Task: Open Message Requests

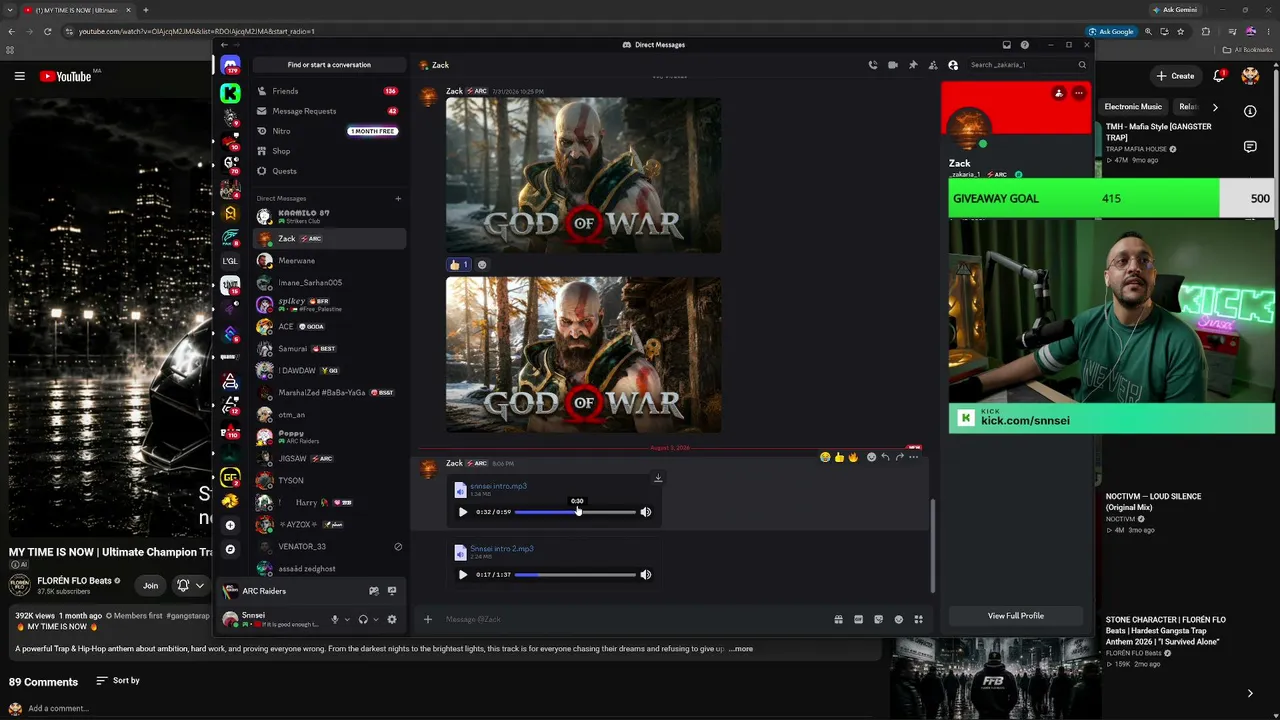Action: tap(329, 111)
